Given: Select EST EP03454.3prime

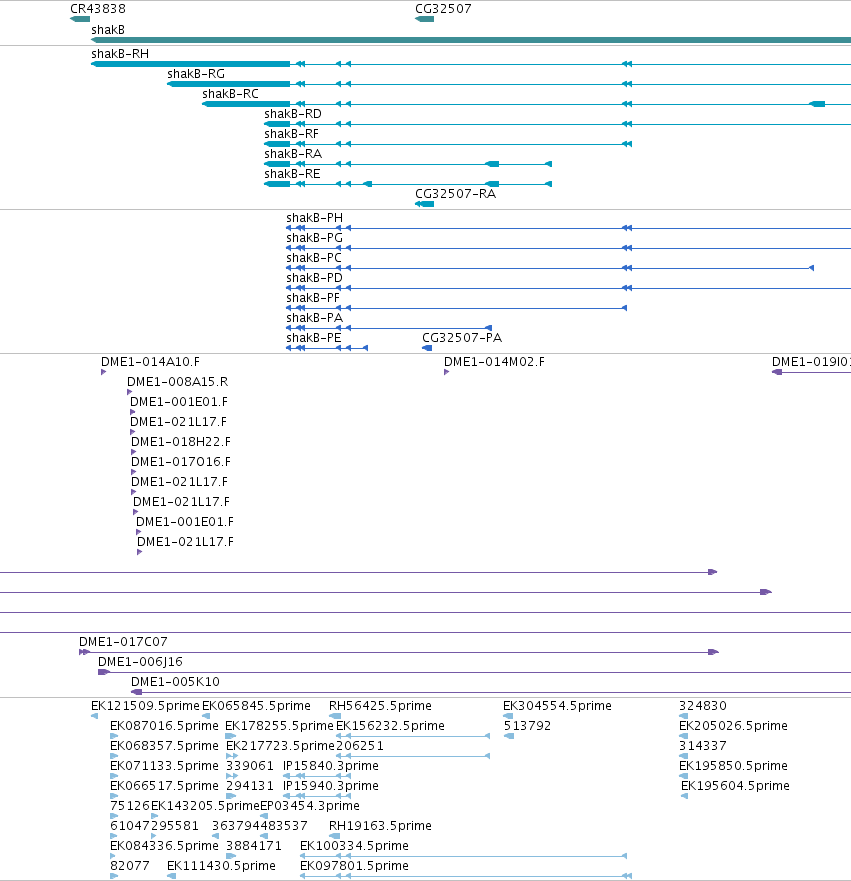Looking at the screenshot, I should click(264, 816).
